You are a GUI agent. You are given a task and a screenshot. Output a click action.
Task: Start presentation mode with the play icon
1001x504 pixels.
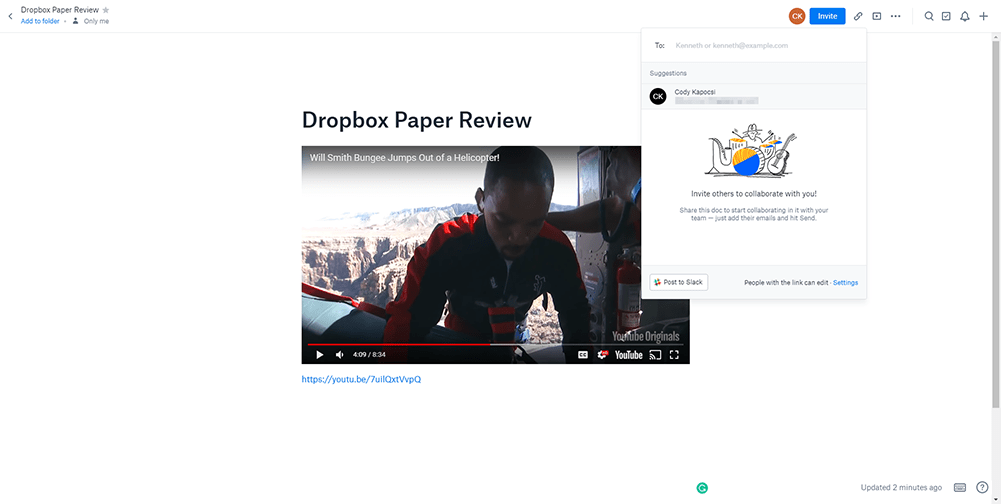[x=877, y=16]
